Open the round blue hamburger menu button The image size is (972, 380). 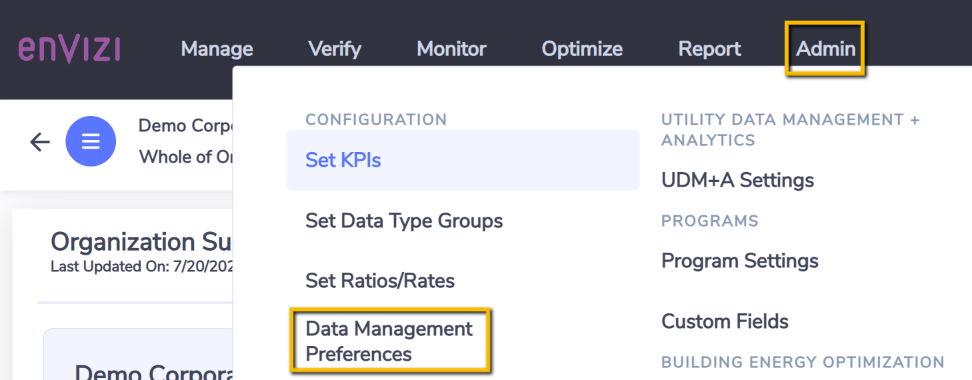point(91,141)
